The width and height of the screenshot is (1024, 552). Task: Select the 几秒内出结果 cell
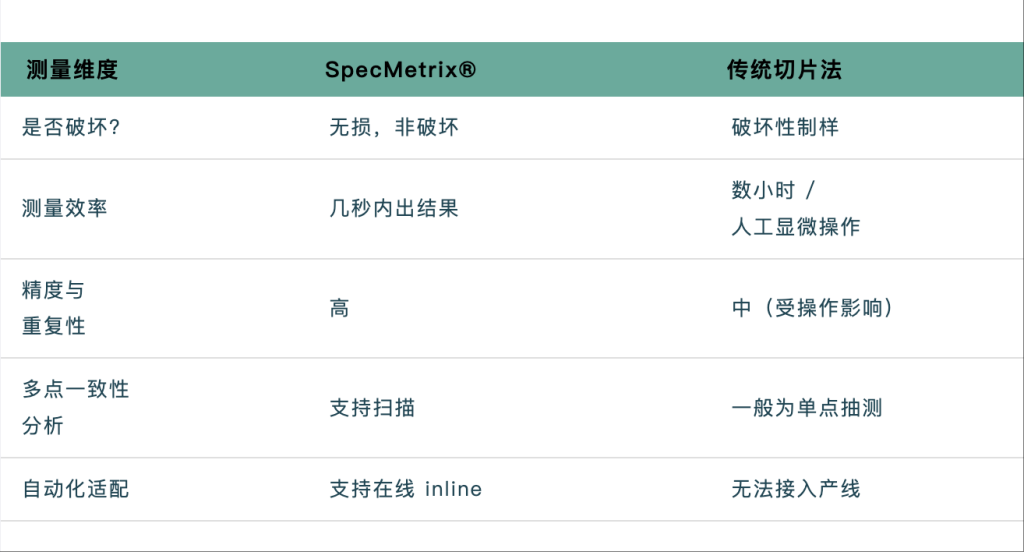point(394,208)
